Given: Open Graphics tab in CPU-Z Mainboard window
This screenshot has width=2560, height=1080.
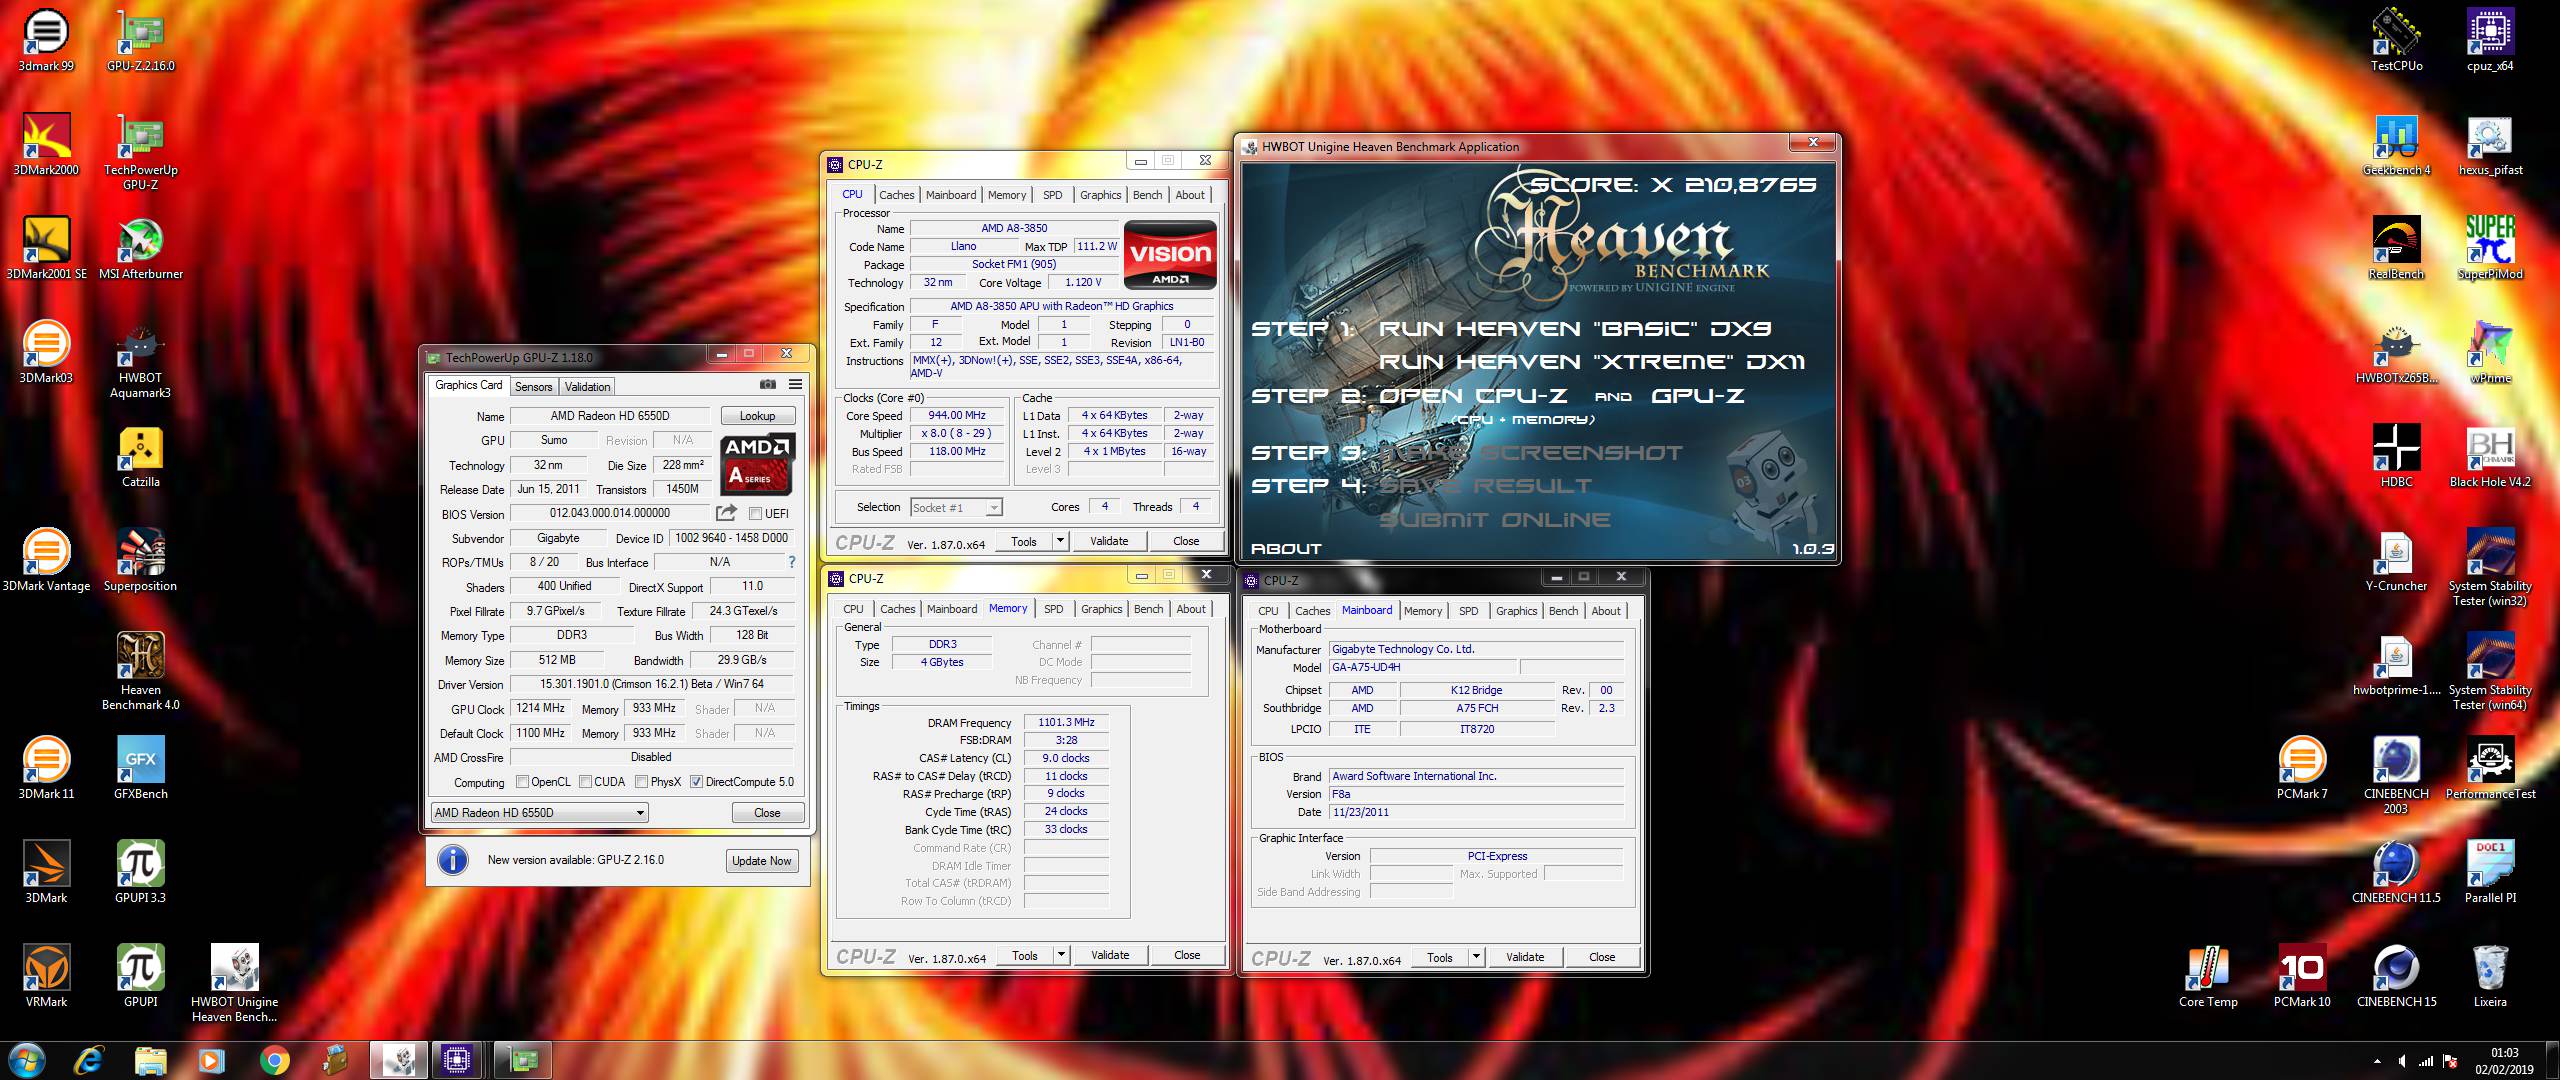Looking at the screenshot, I should pyautogui.click(x=1516, y=611).
